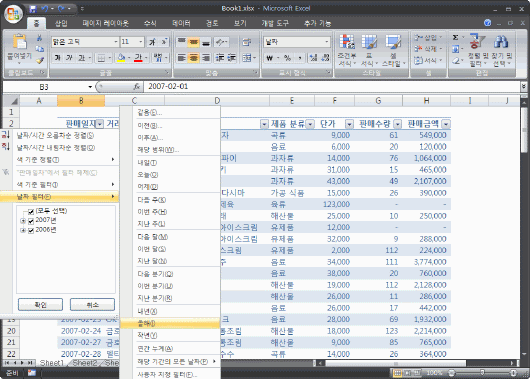Open Format as Table (표 서식)
This screenshot has width=530, height=379.
point(369,50)
